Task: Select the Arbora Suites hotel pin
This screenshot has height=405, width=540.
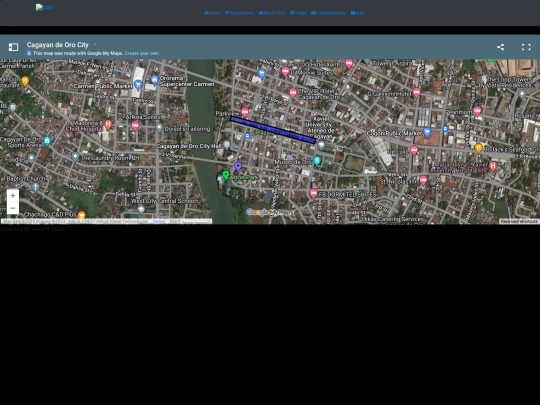Action: tap(135, 126)
